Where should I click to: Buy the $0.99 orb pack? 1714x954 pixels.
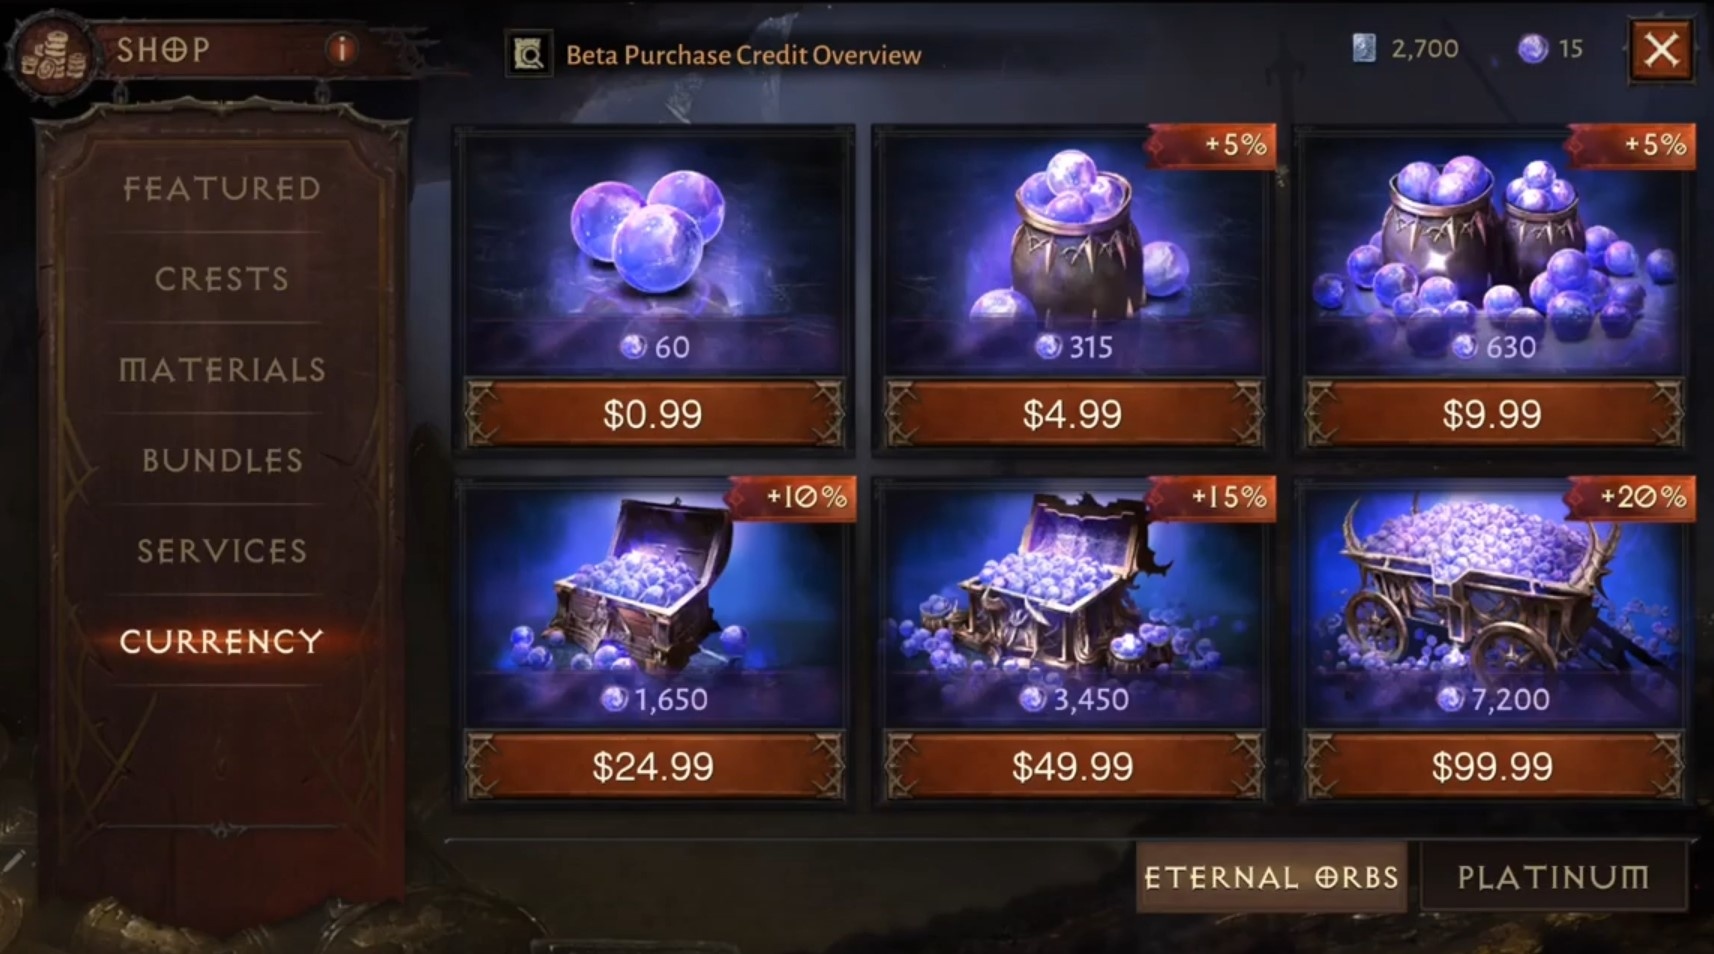(x=654, y=413)
